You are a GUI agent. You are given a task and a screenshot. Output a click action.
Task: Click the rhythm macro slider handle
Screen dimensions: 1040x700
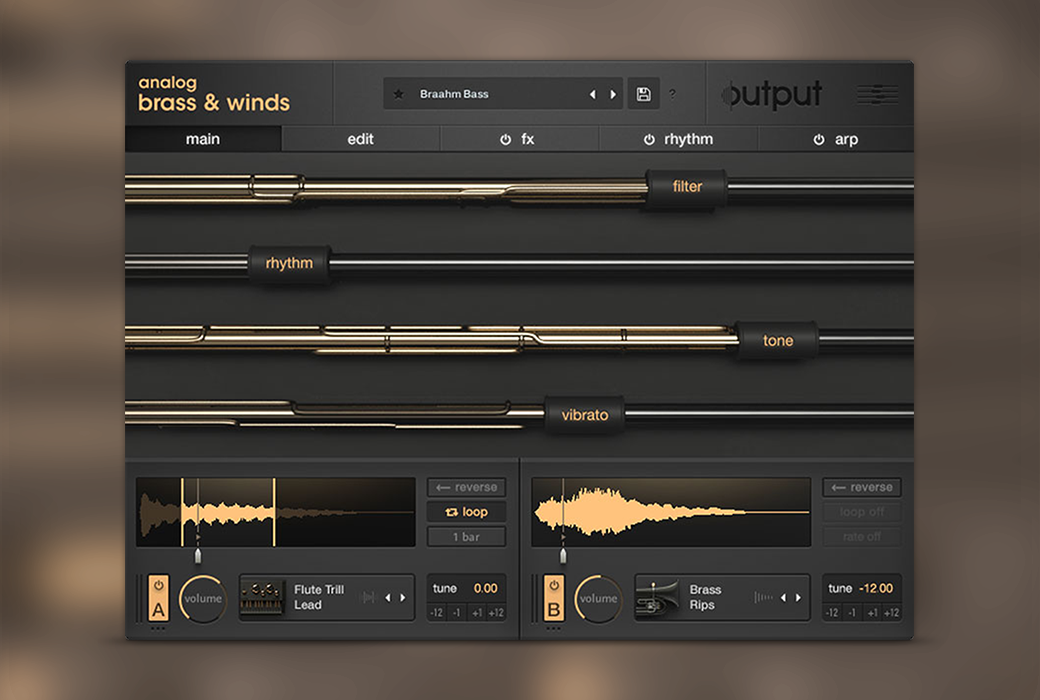coord(290,263)
